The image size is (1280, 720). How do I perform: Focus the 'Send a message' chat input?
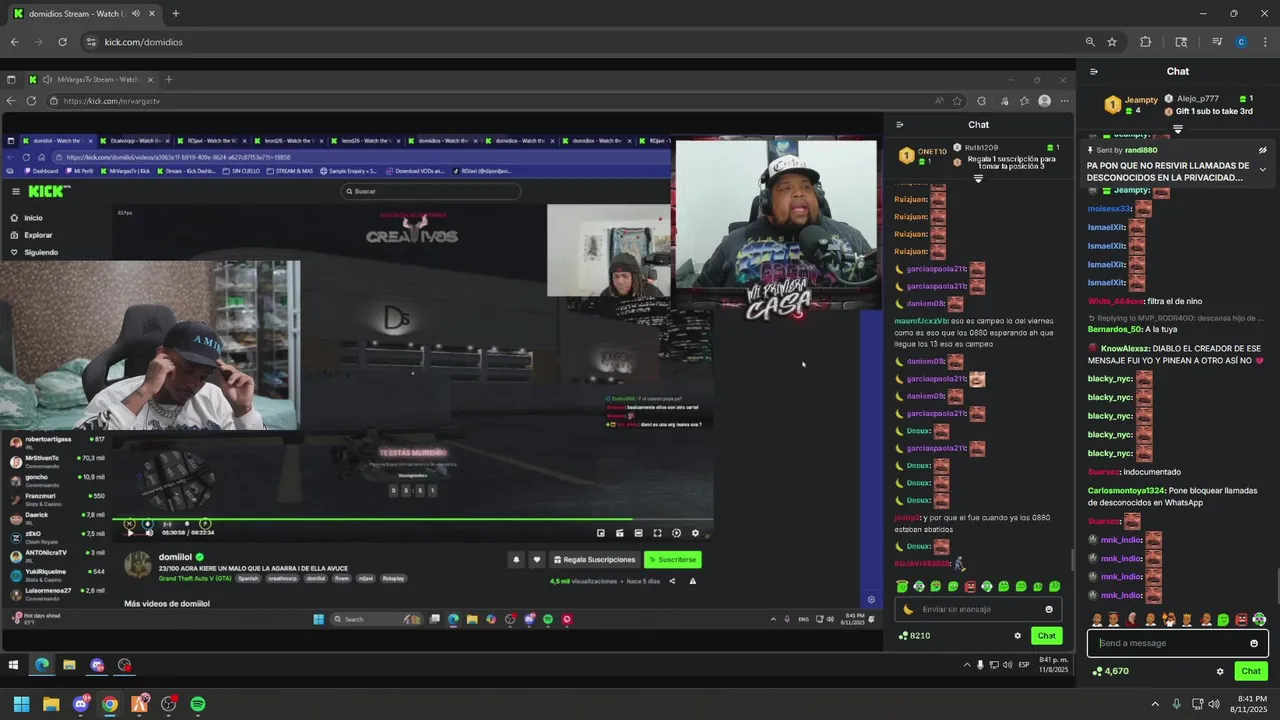click(1177, 643)
